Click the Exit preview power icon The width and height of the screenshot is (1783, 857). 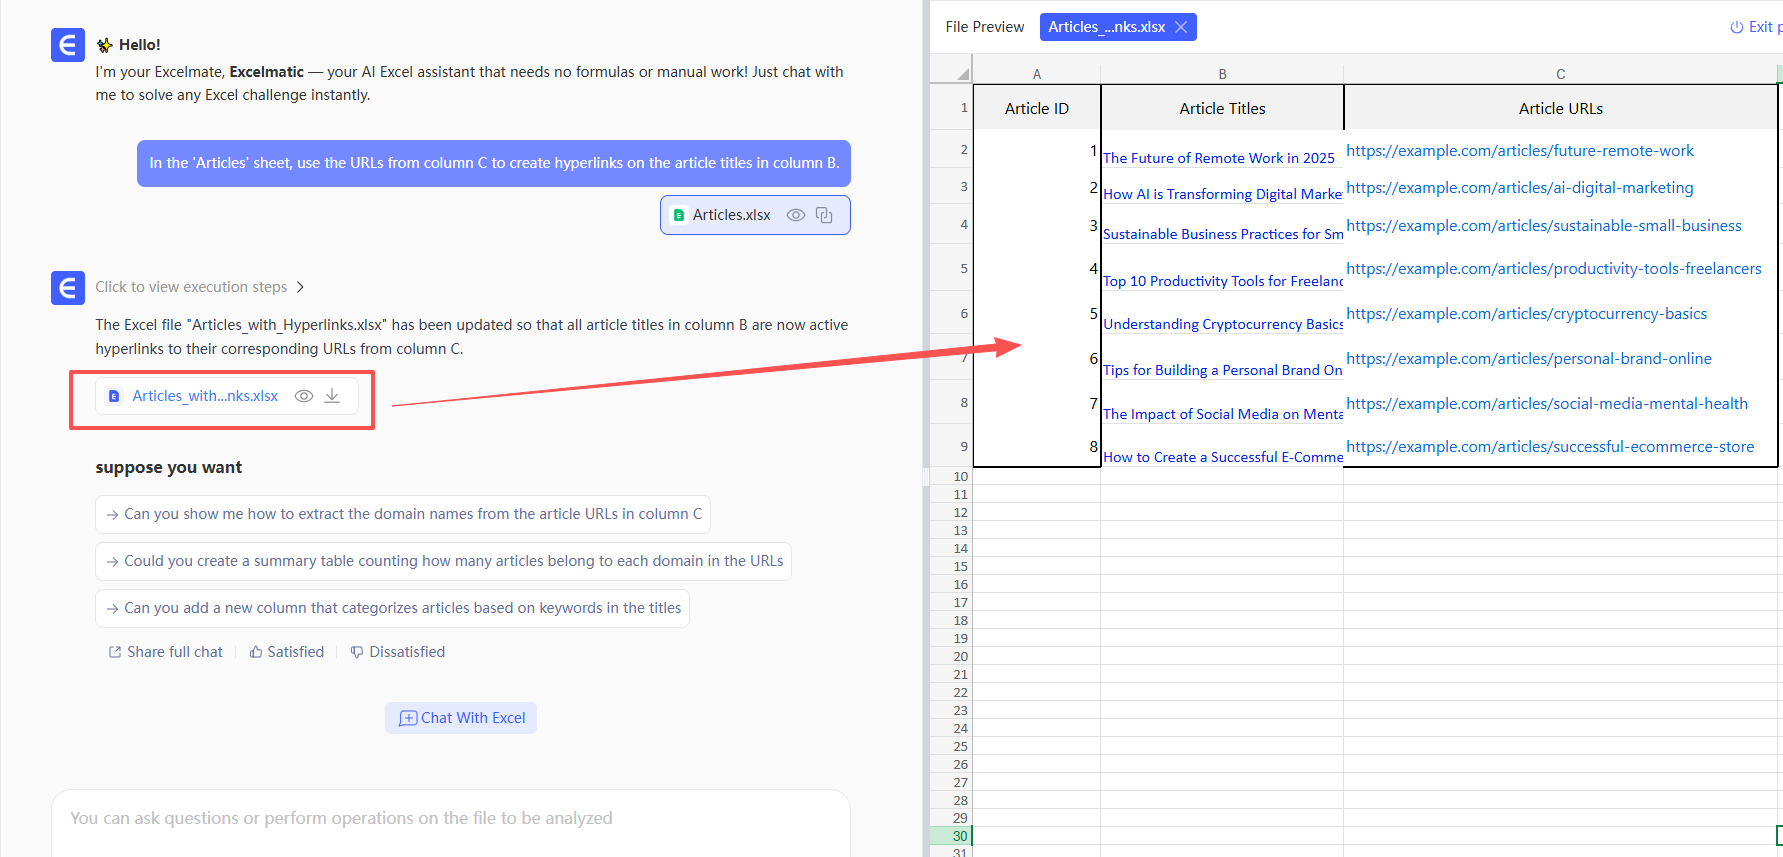click(1737, 27)
